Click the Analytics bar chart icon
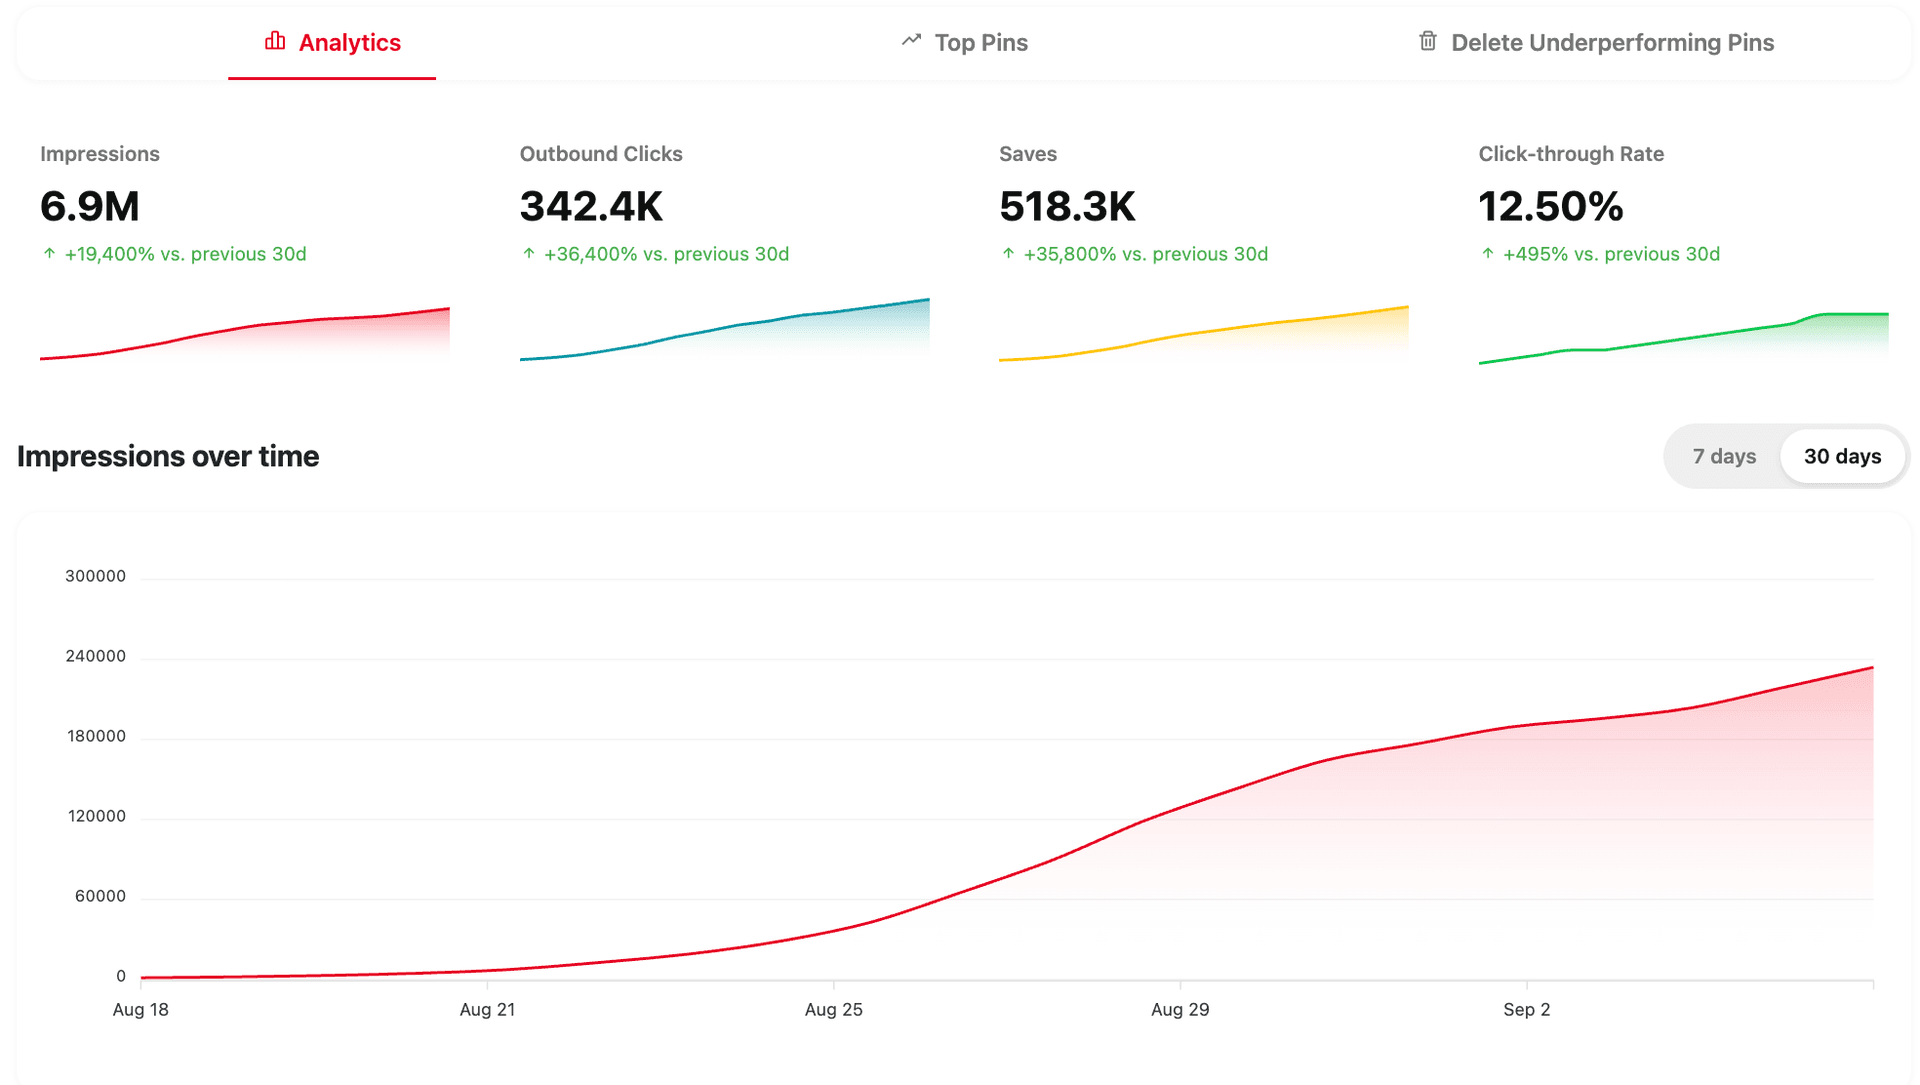 click(275, 41)
